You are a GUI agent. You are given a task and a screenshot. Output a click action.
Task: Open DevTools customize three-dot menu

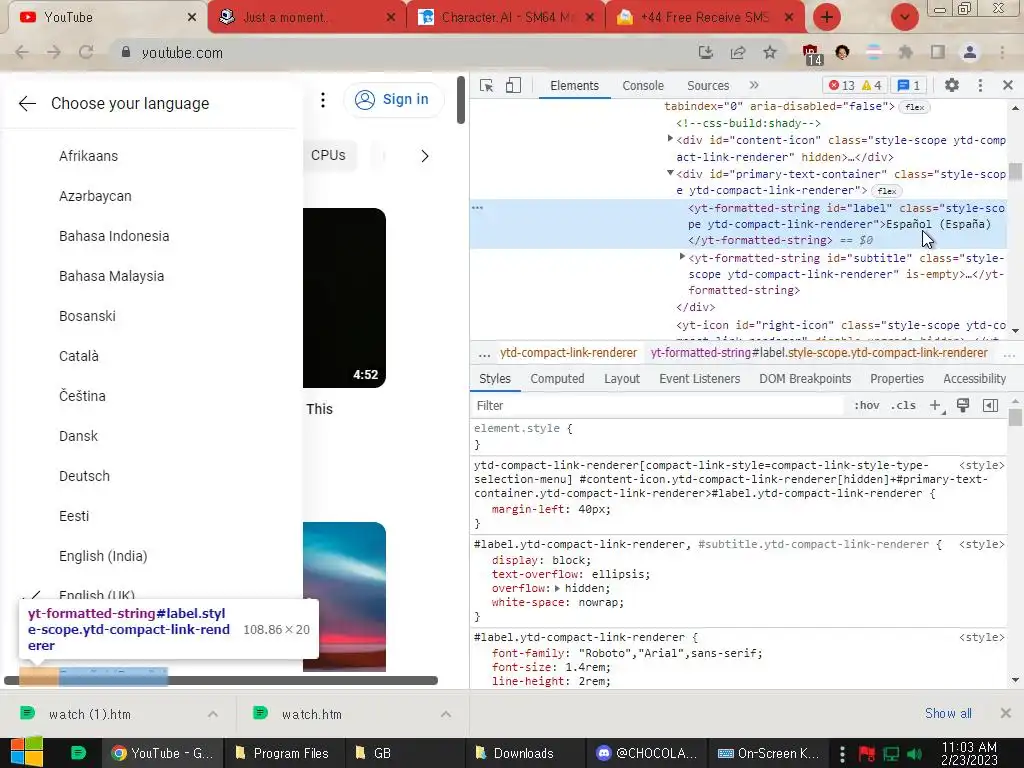(980, 85)
